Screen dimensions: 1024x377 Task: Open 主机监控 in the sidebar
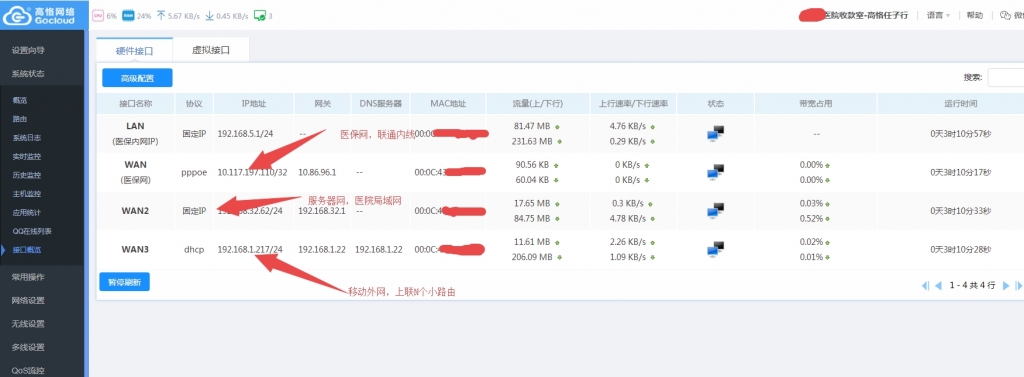click(x=27, y=194)
